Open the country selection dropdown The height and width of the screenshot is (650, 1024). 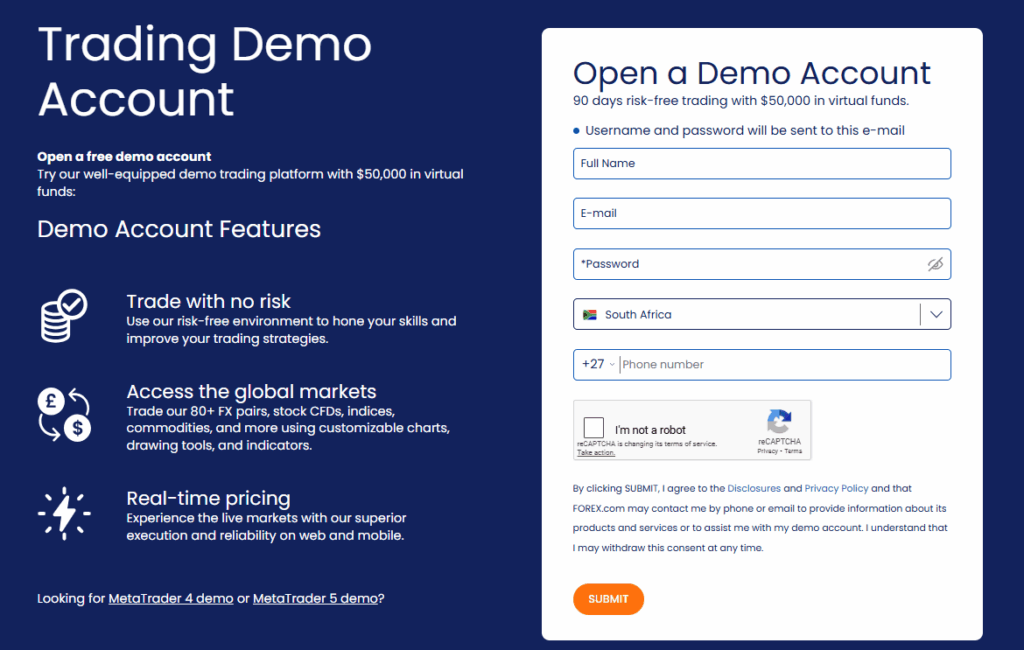tap(936, 314)
